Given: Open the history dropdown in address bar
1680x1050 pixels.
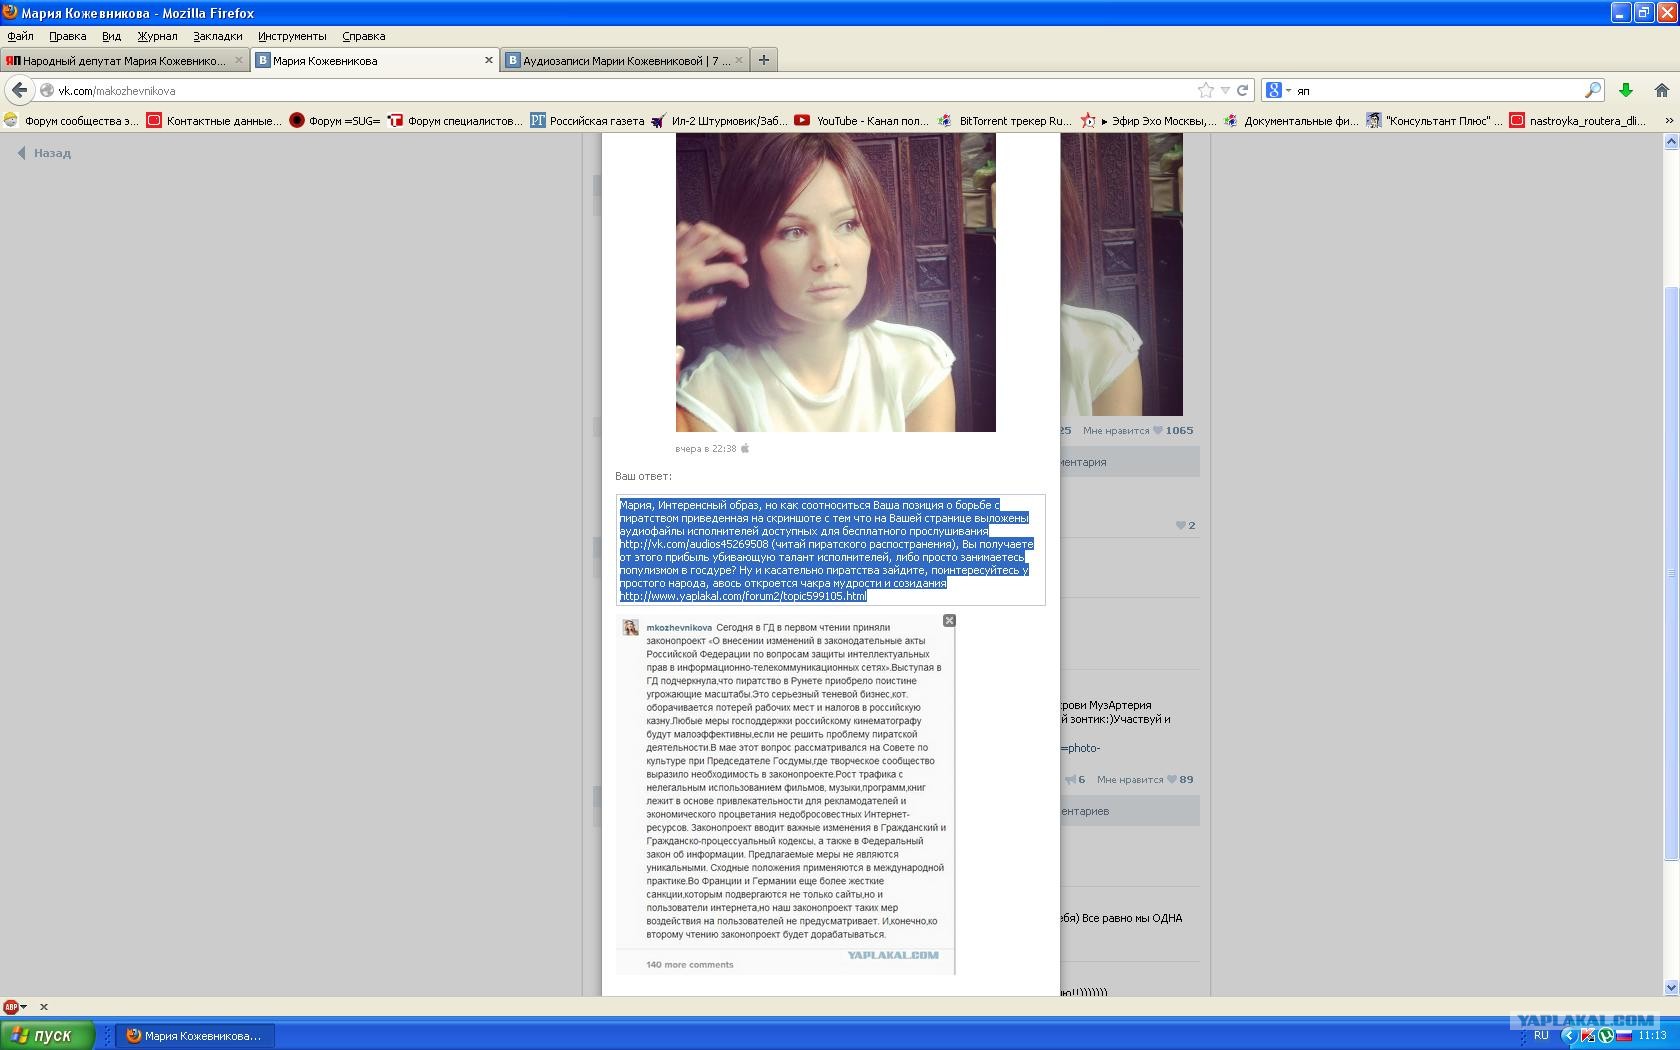Looking at the screenshot, I should pyautogui.click(x=1225, y=90).
